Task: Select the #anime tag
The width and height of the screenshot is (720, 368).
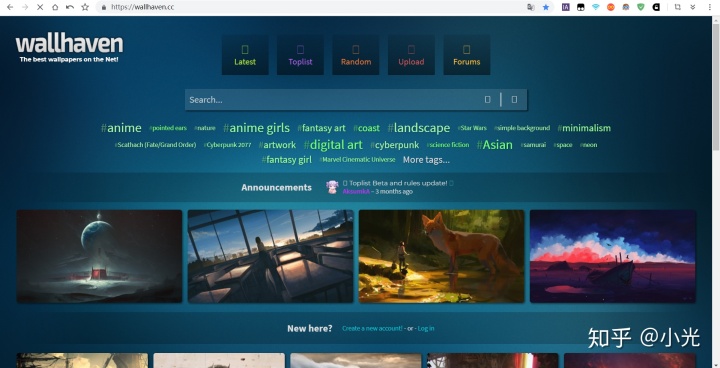Action: pyautogui.click(x=121, y=128)
